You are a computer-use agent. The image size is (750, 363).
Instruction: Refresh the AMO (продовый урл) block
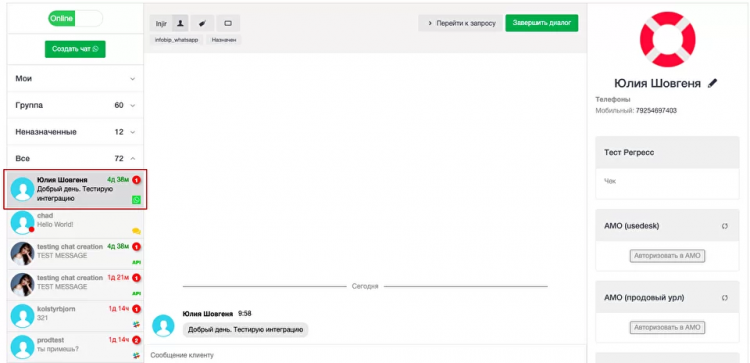tap(725, 298)
